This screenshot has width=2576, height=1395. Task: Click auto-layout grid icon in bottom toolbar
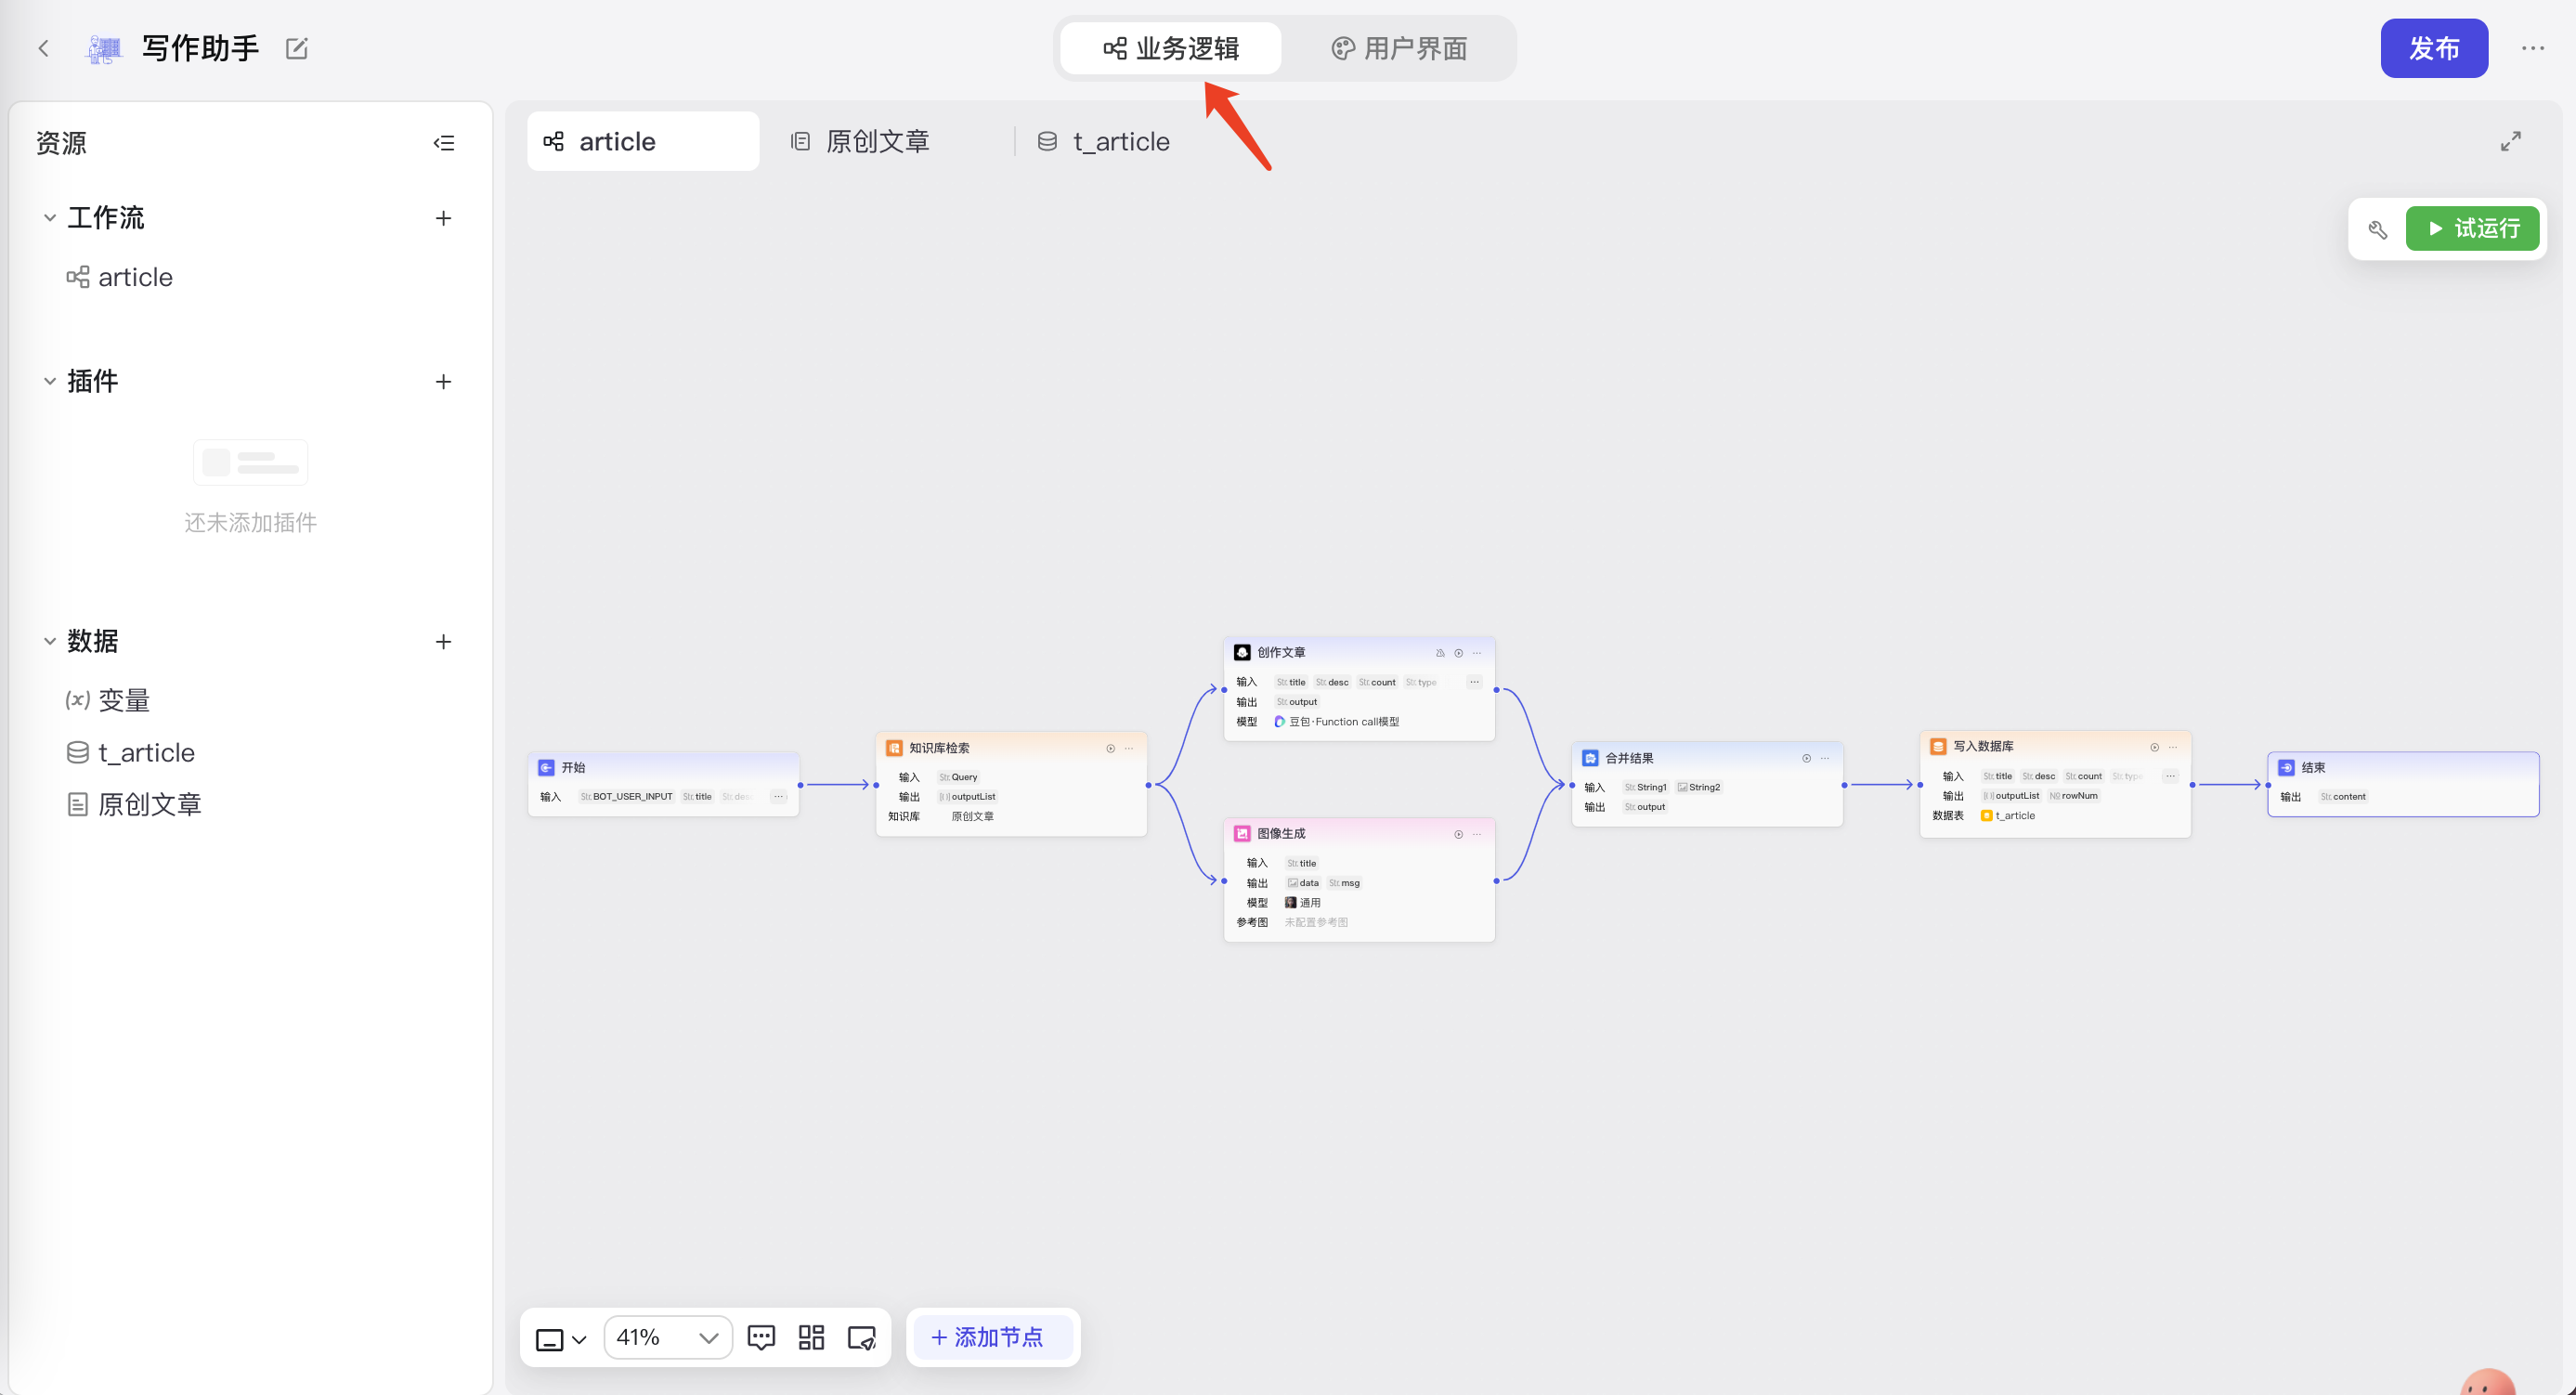coord(811,1337)
